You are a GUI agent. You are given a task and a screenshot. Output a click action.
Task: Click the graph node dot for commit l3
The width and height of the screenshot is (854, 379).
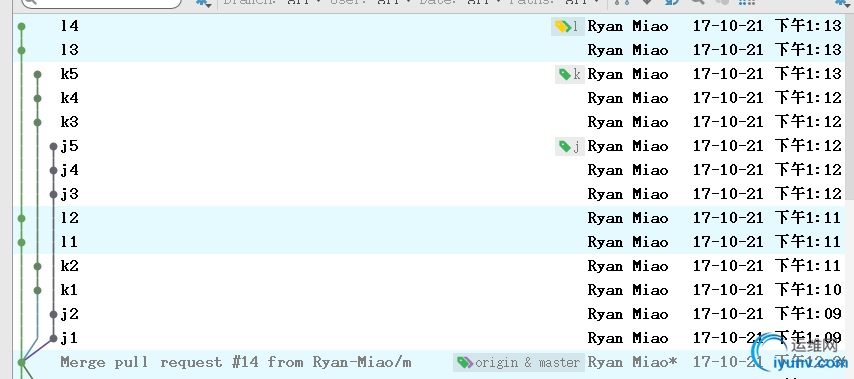[21, 50]
